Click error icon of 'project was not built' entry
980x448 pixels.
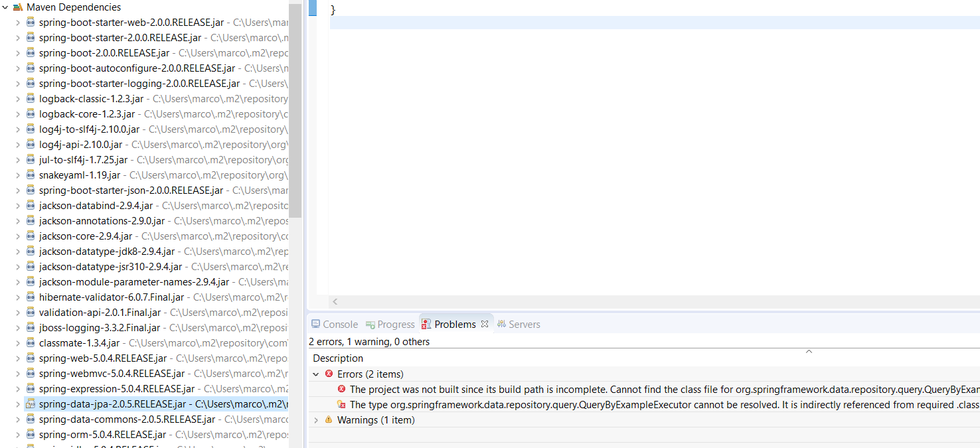click(341, 389)
